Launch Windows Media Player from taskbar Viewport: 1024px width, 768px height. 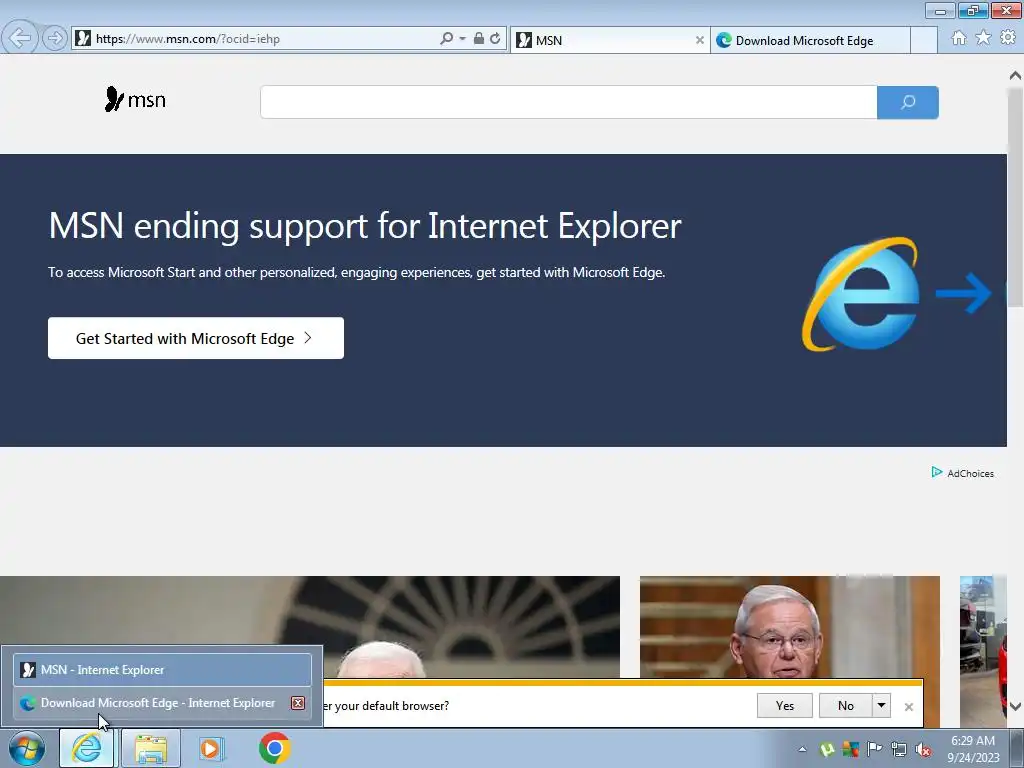[211, 748]
